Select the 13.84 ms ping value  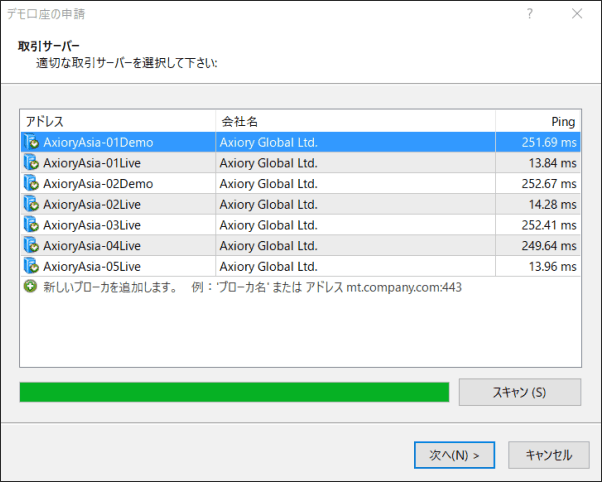[550, 163]
